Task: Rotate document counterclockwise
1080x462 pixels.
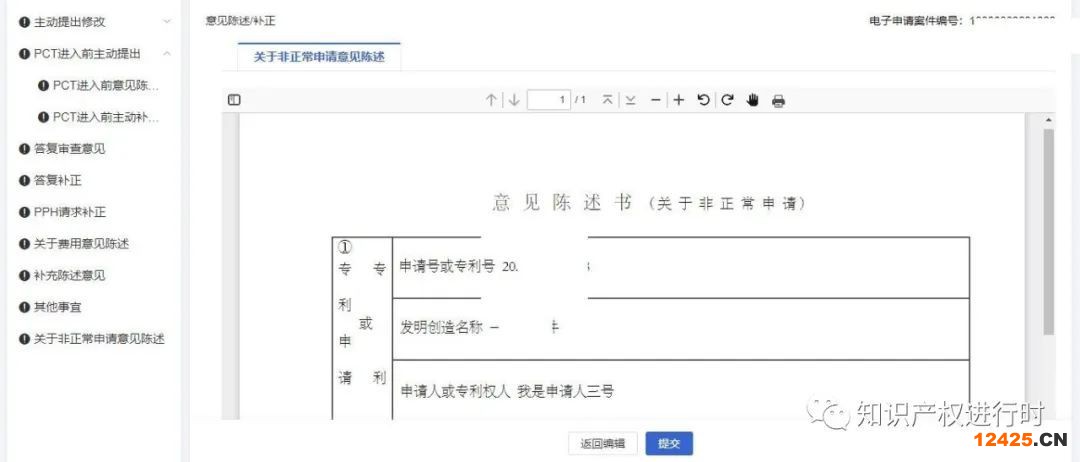Action: 704,100
